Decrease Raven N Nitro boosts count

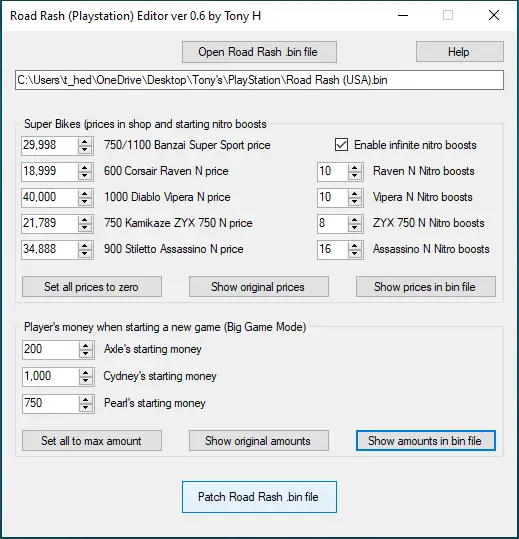click(355, 175)
